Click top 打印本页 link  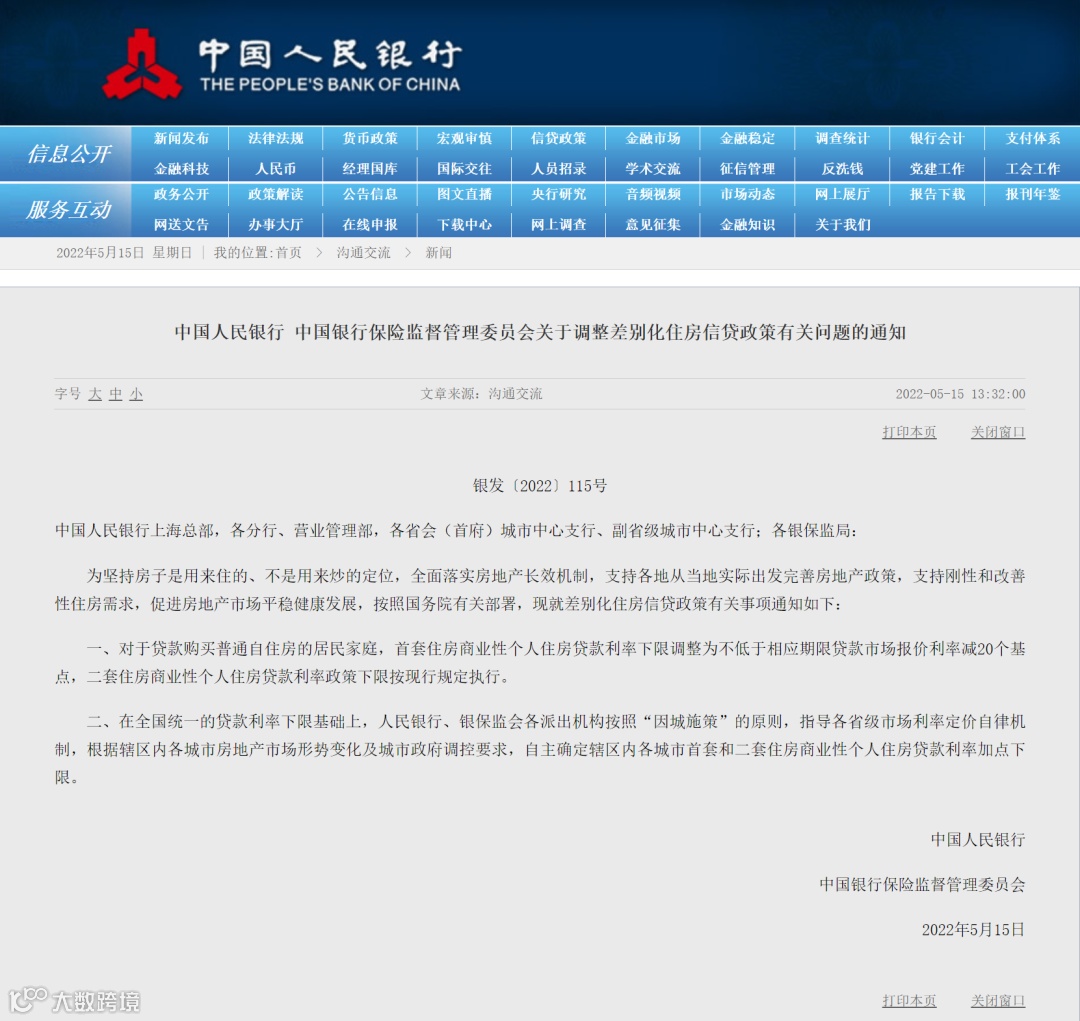[909, 432]
